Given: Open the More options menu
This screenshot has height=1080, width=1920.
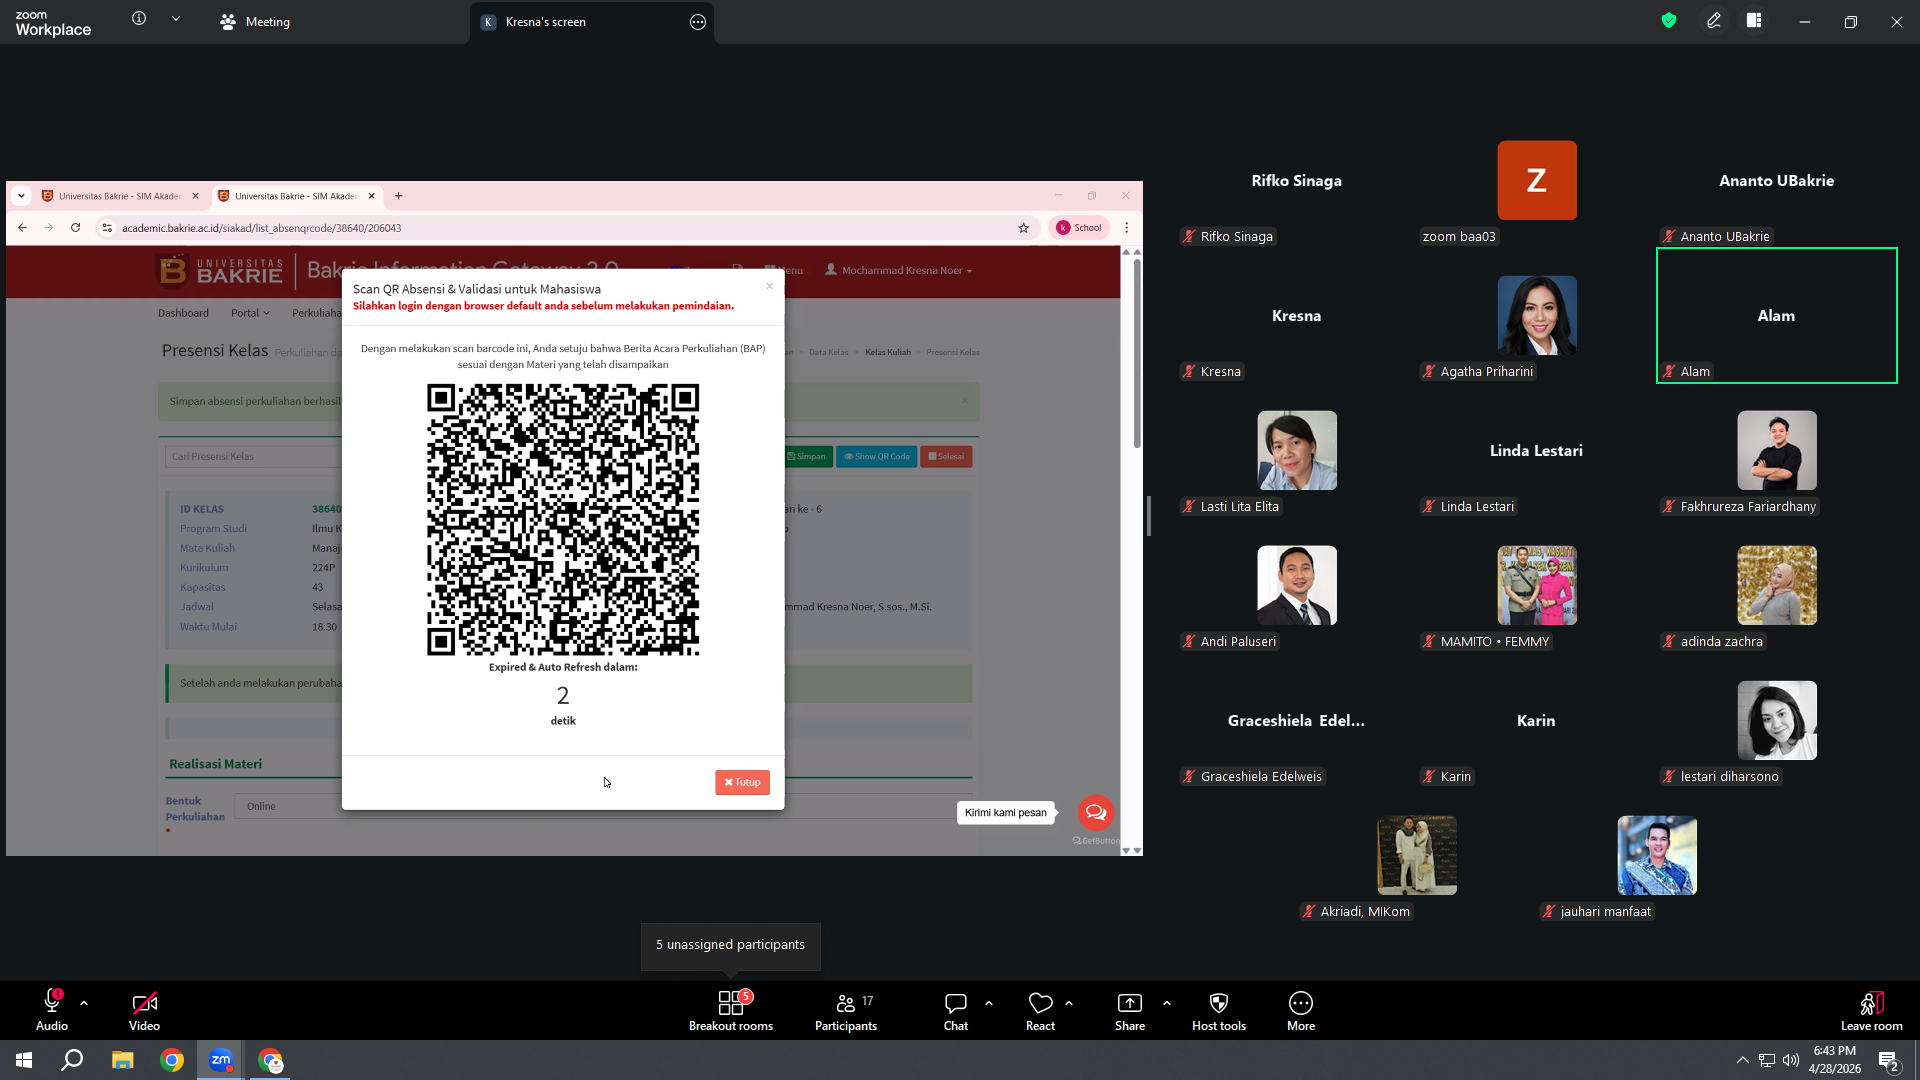Looking at the screenshot, I should pos(1301,1010).
